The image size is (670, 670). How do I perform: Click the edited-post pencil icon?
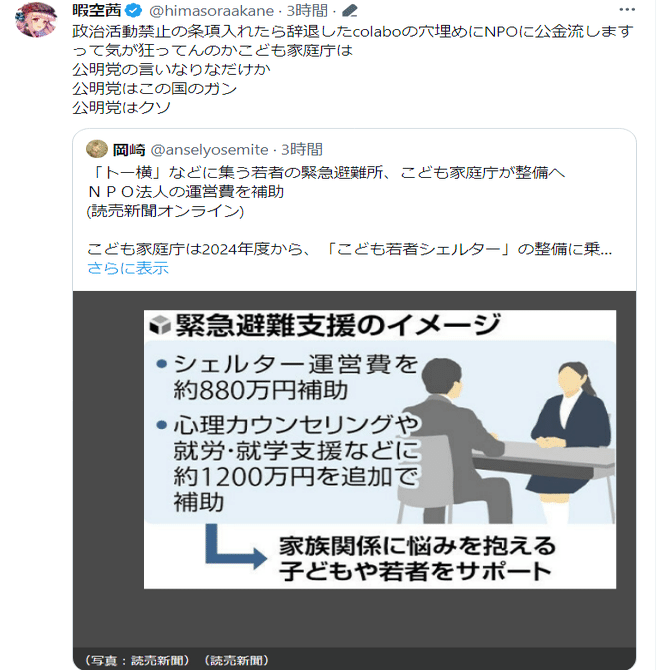point(350,11)
